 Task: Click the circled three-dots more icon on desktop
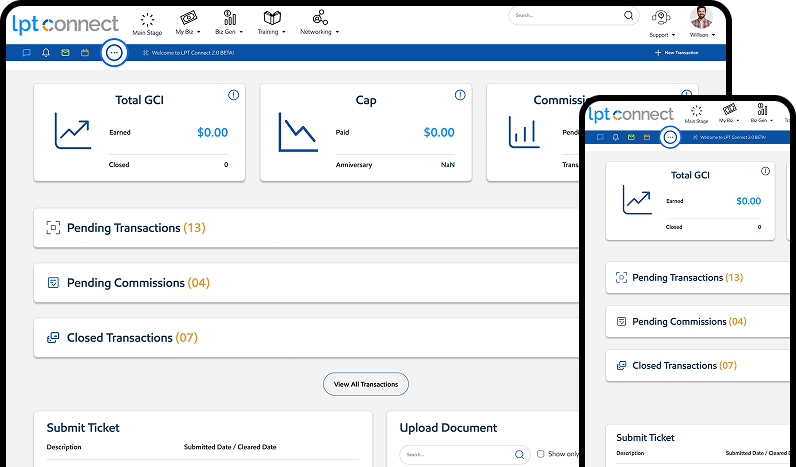115,52
